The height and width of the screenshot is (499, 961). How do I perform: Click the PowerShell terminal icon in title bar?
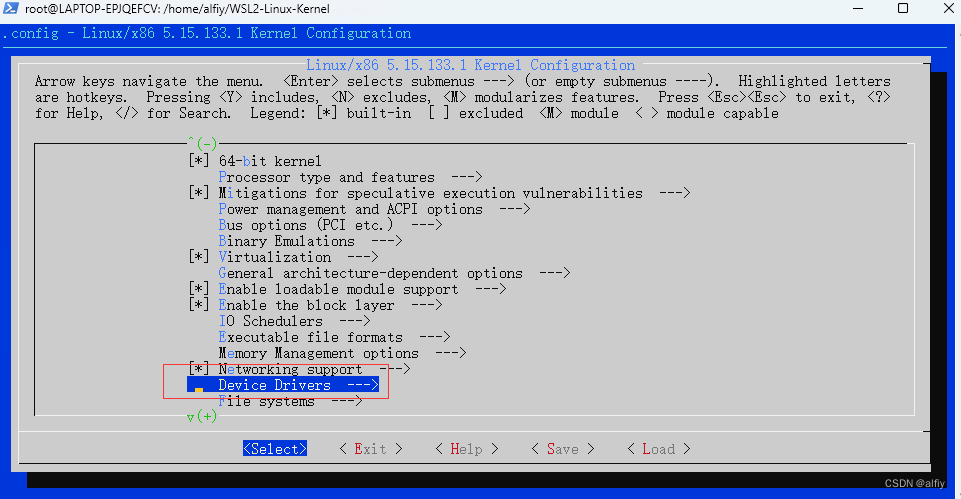click(10, 8)
